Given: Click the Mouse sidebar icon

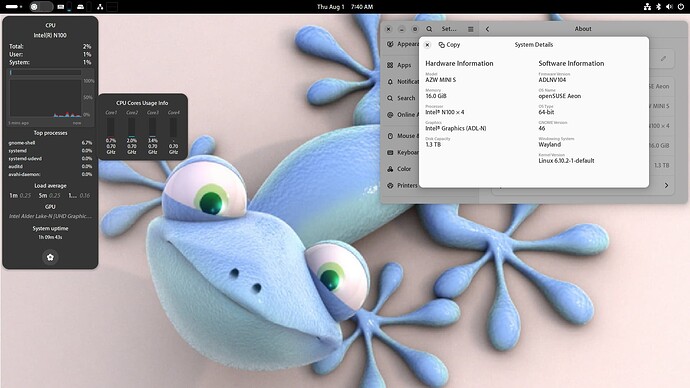Looking at the screenshot, I should [390, 136].
